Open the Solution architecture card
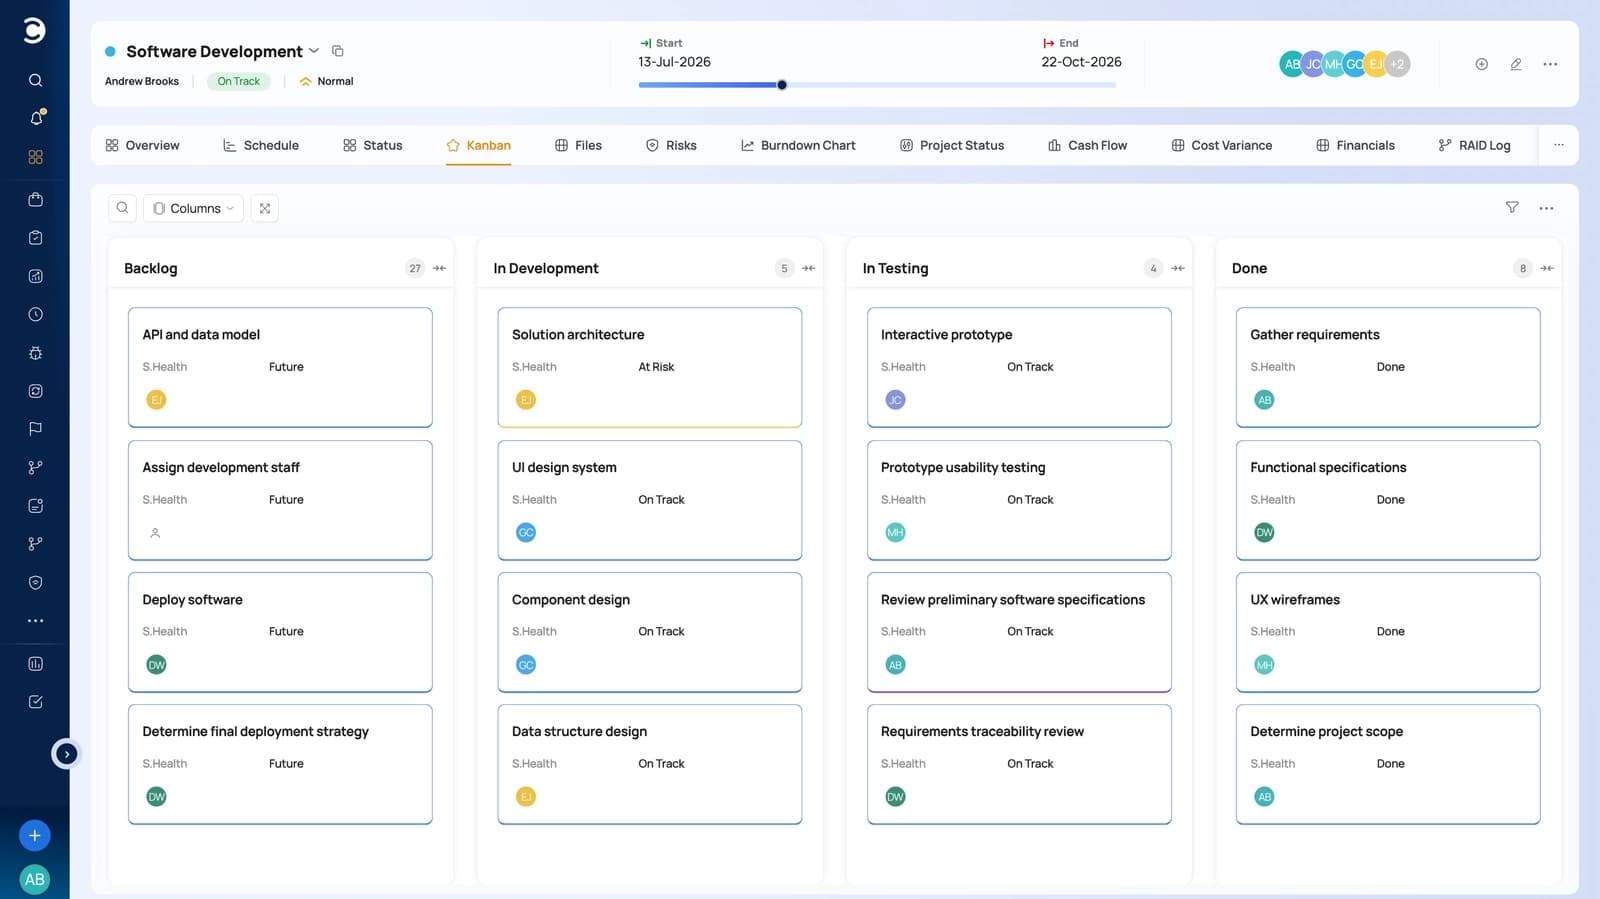Image resolution: width=1600 pixels, height=899 pixels. click(x=650, y=367)
